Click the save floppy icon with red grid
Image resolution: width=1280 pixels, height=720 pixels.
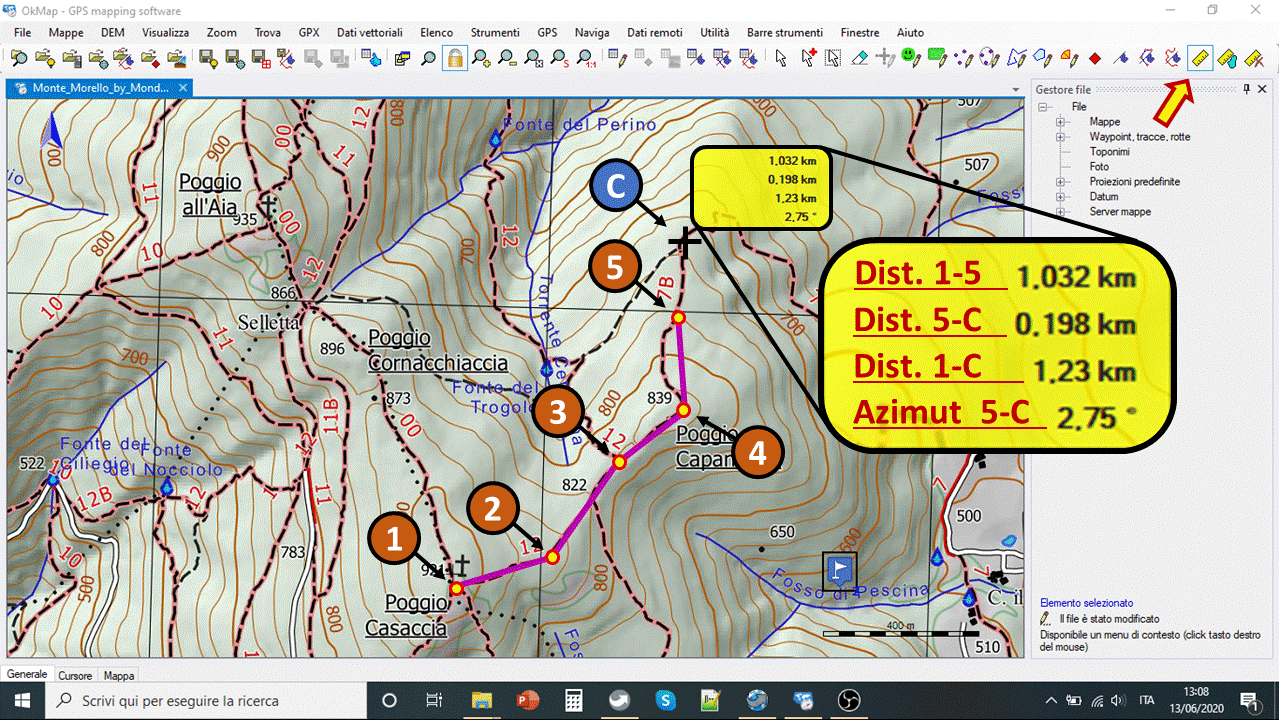[x=262, y=58]
